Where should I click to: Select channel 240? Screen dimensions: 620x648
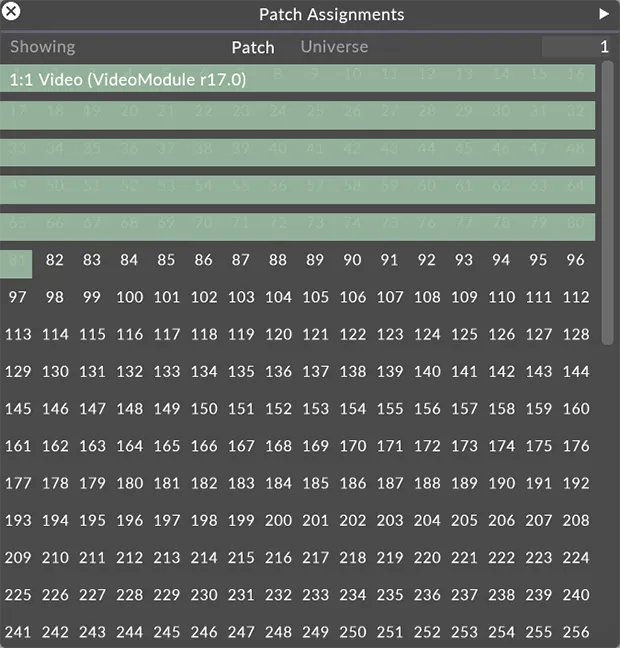pyautogui.click(x=576, y=595)
